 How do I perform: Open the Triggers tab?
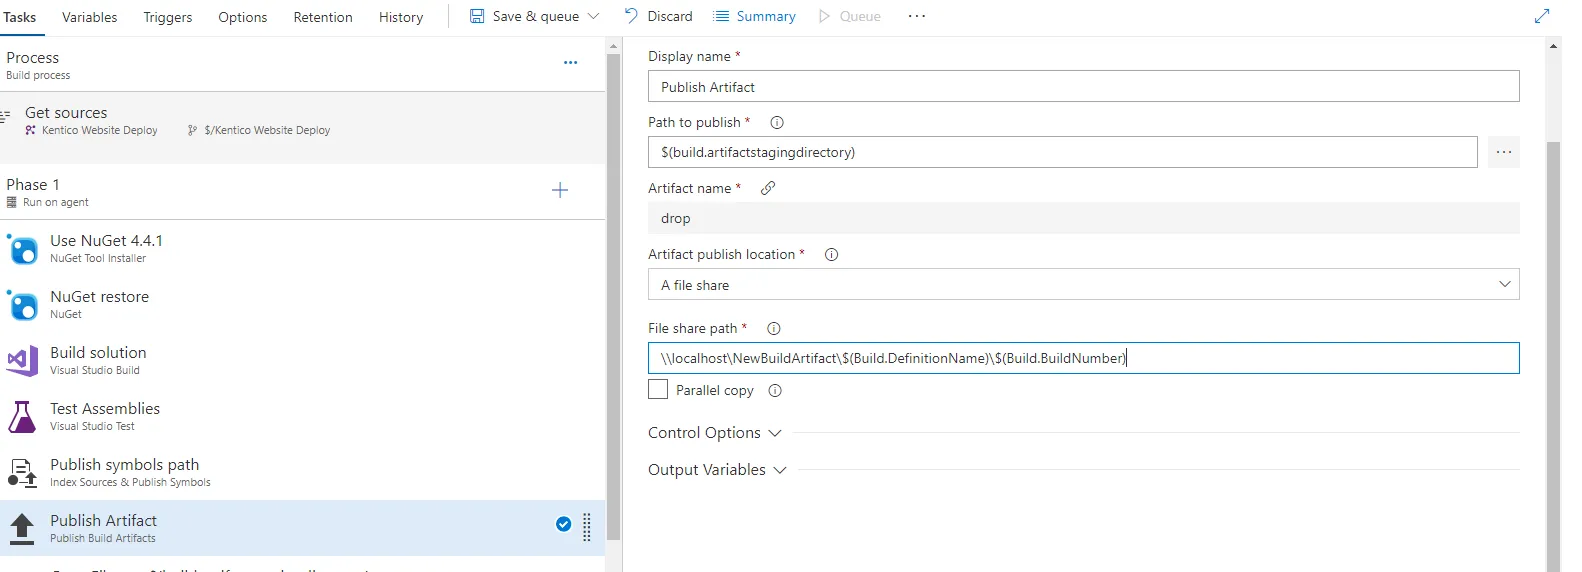pyautogui.click(x=168, y=17)
